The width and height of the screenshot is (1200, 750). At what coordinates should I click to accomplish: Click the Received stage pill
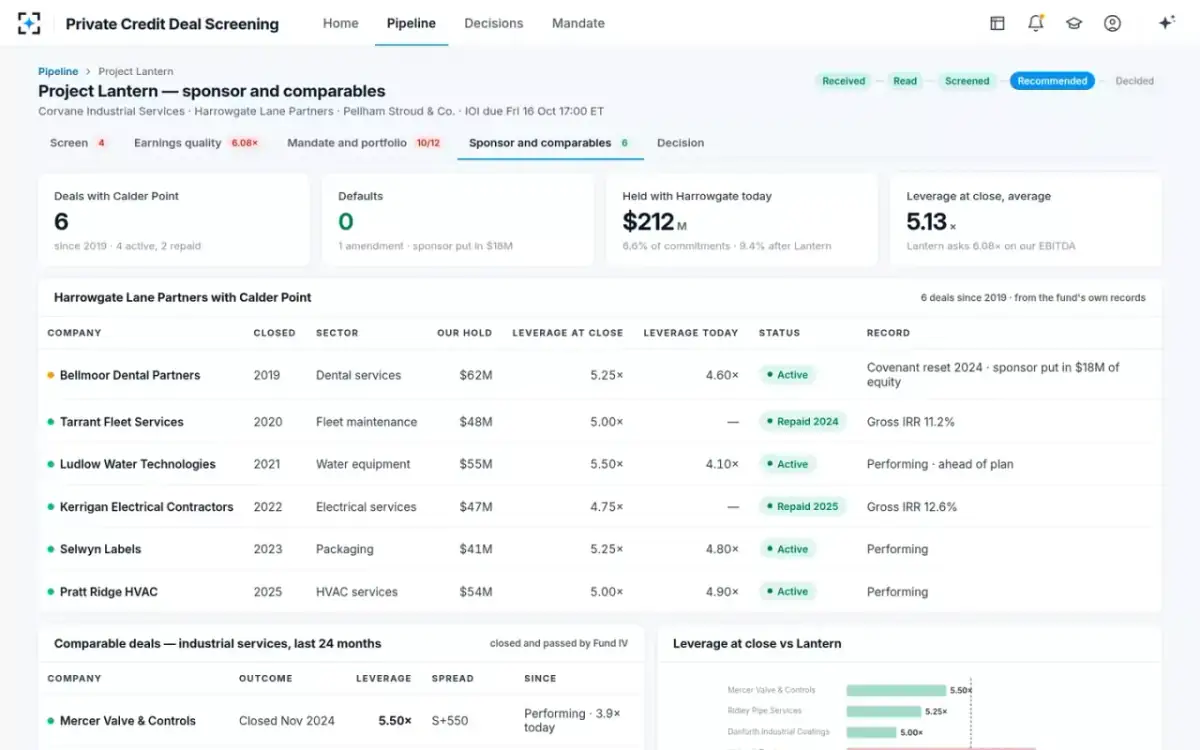tap(844, 81)
